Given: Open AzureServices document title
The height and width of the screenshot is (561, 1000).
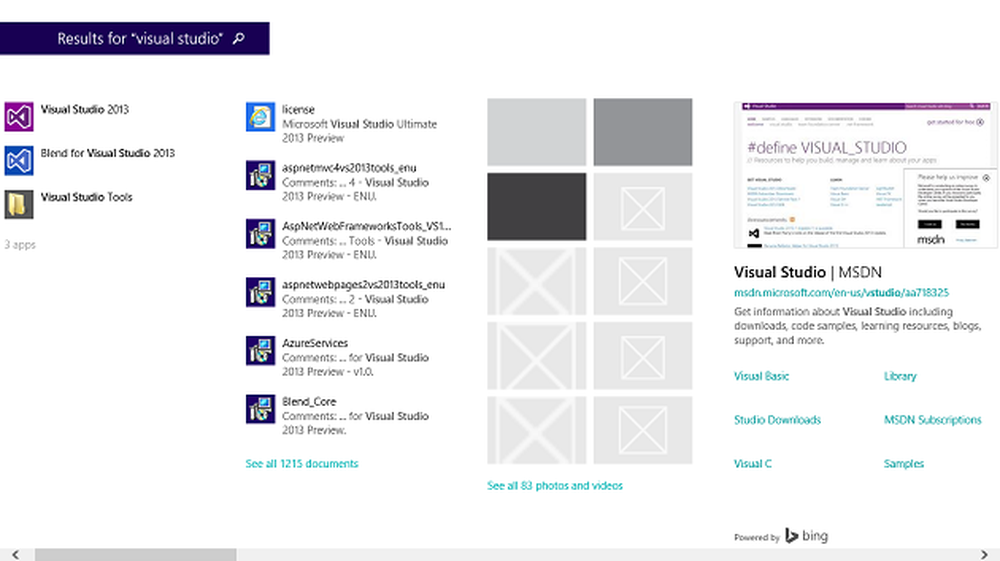Looking at the screenshot, I should click(315, 343).
